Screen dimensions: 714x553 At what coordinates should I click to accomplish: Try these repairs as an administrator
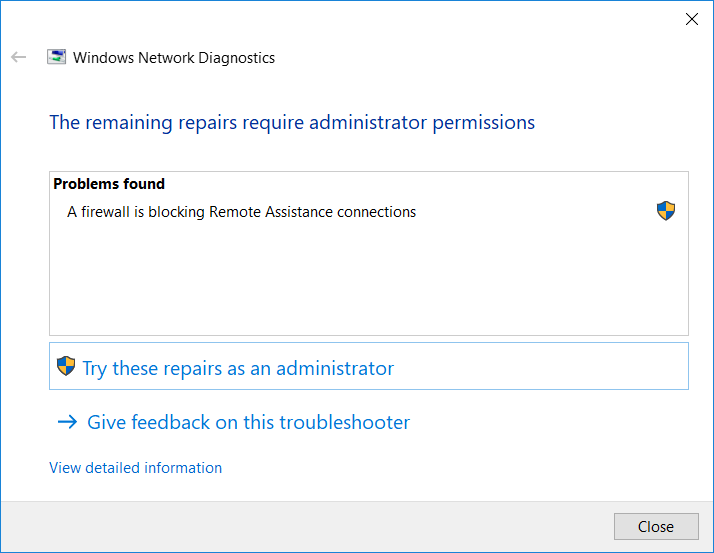[369, 366]
